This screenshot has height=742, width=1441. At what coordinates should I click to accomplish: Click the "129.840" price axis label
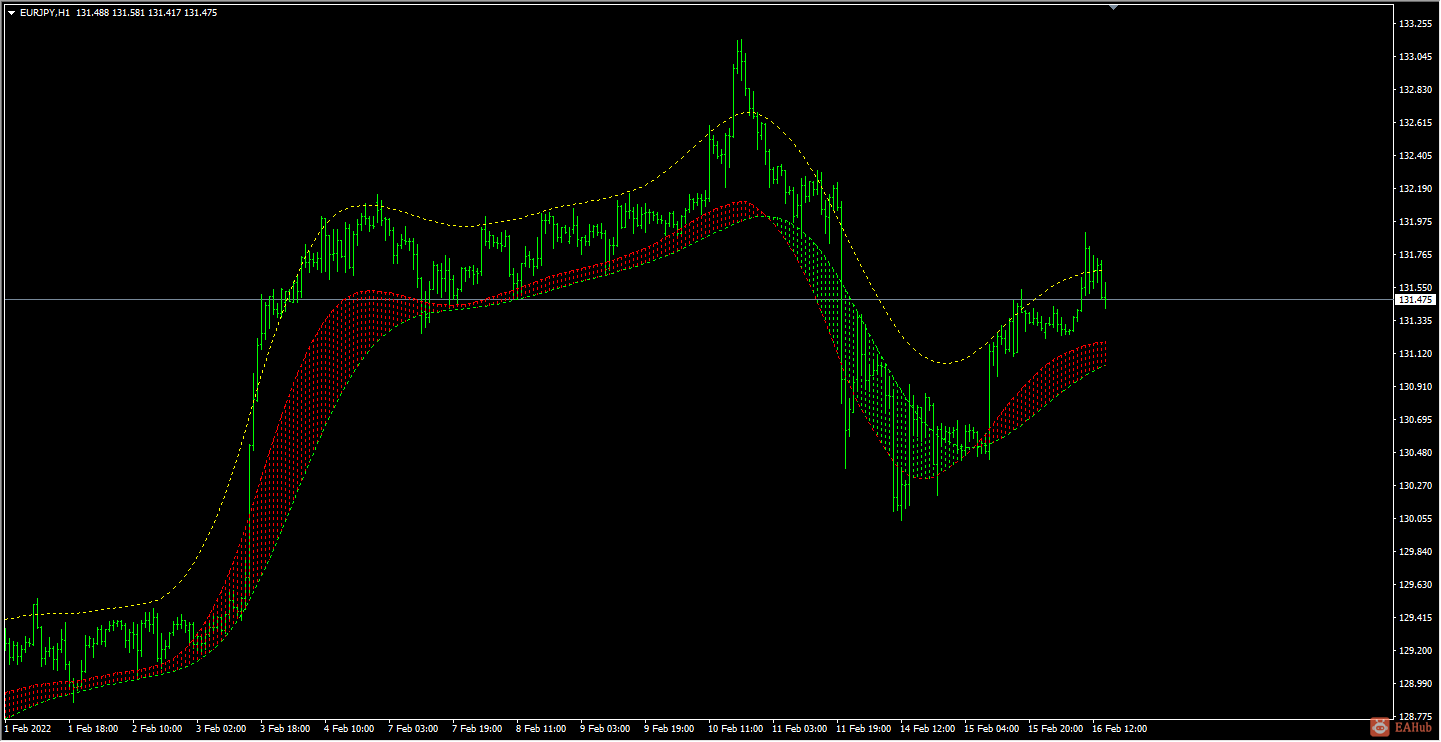click(x=1416, y=552)
